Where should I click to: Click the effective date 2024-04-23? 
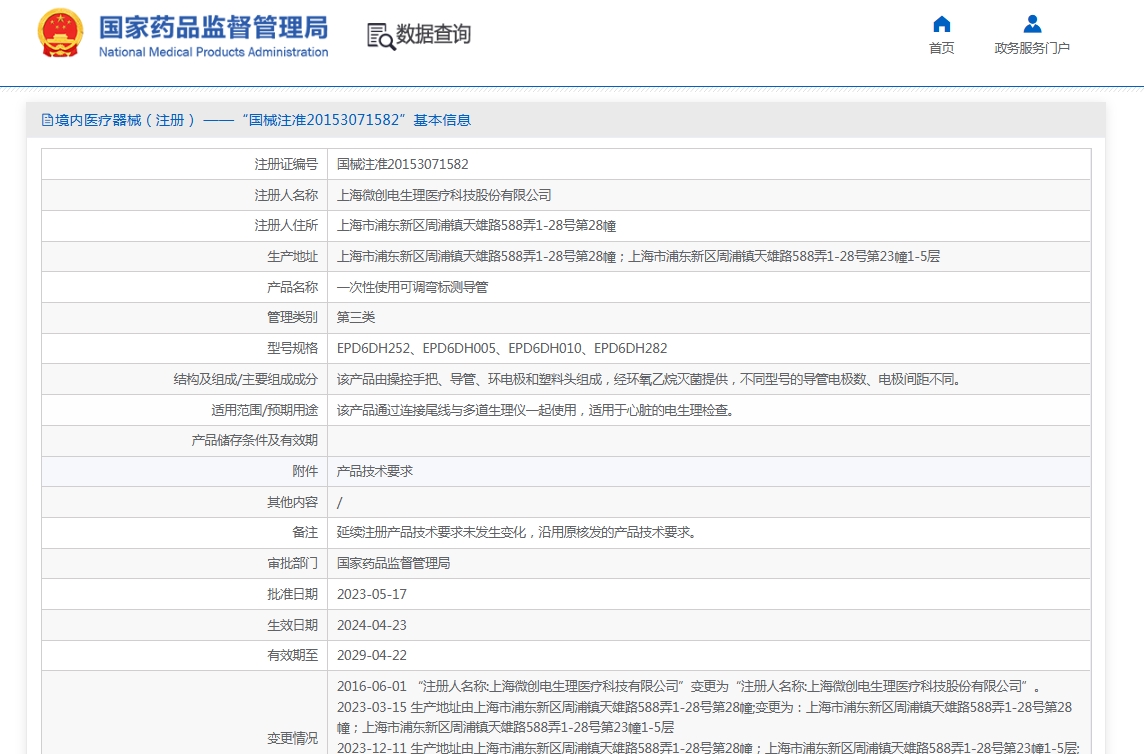371,625
